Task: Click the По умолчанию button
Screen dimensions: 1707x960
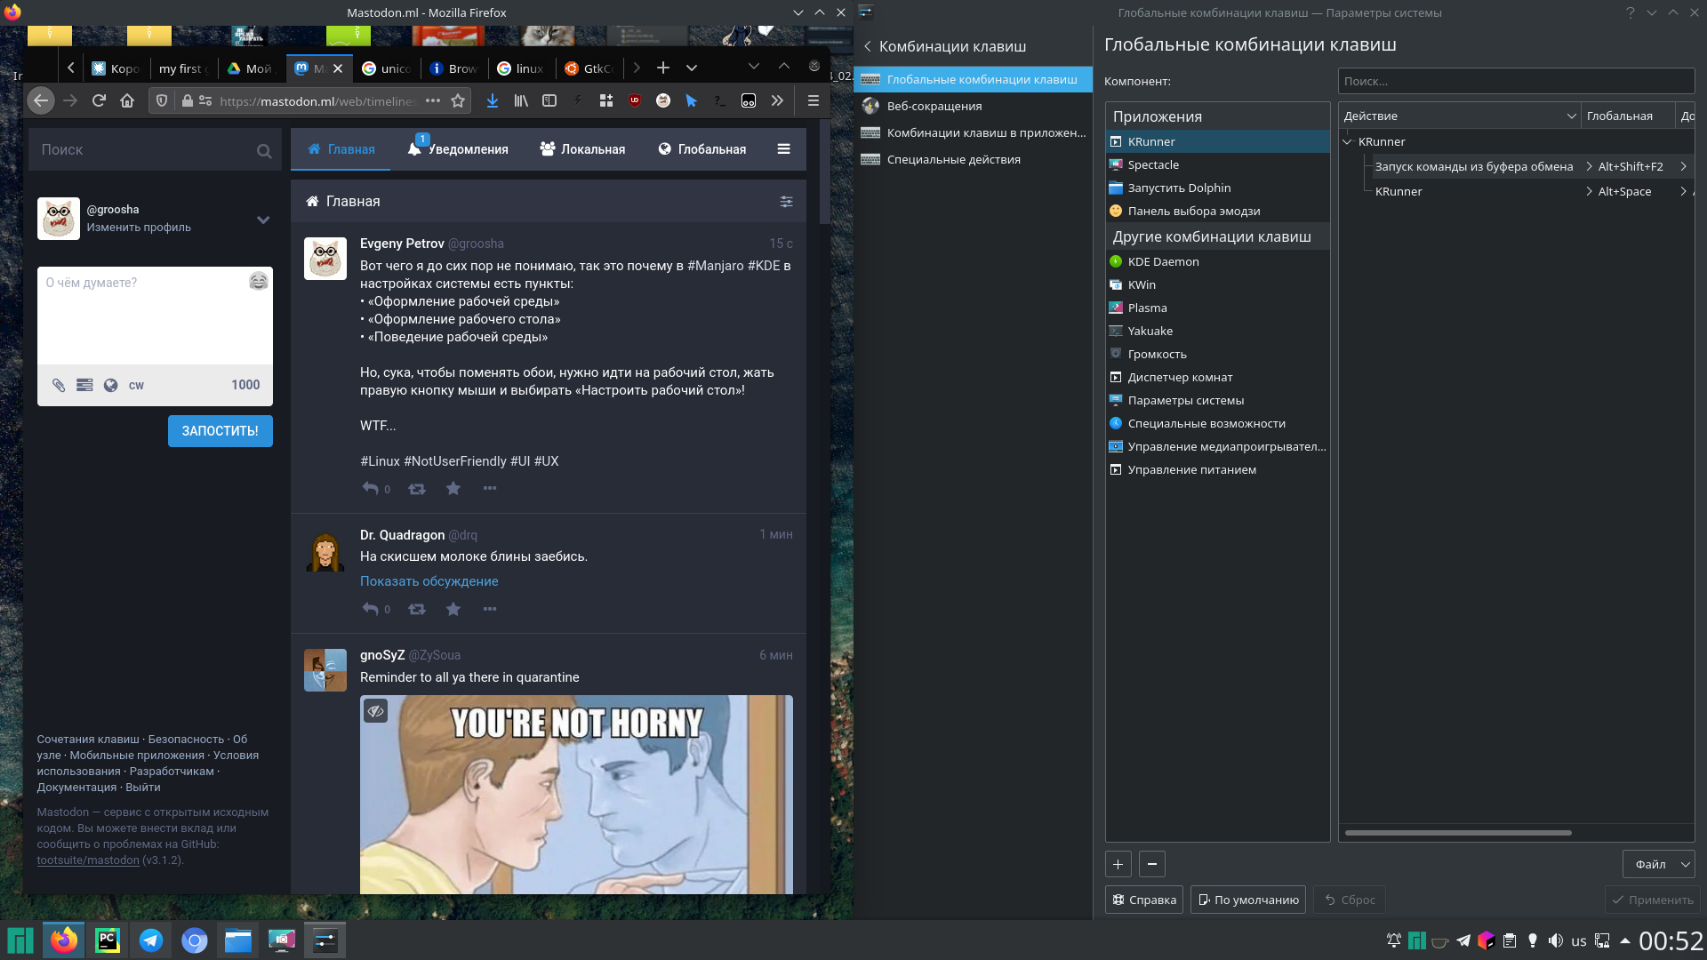Action: coord(1248,900)
